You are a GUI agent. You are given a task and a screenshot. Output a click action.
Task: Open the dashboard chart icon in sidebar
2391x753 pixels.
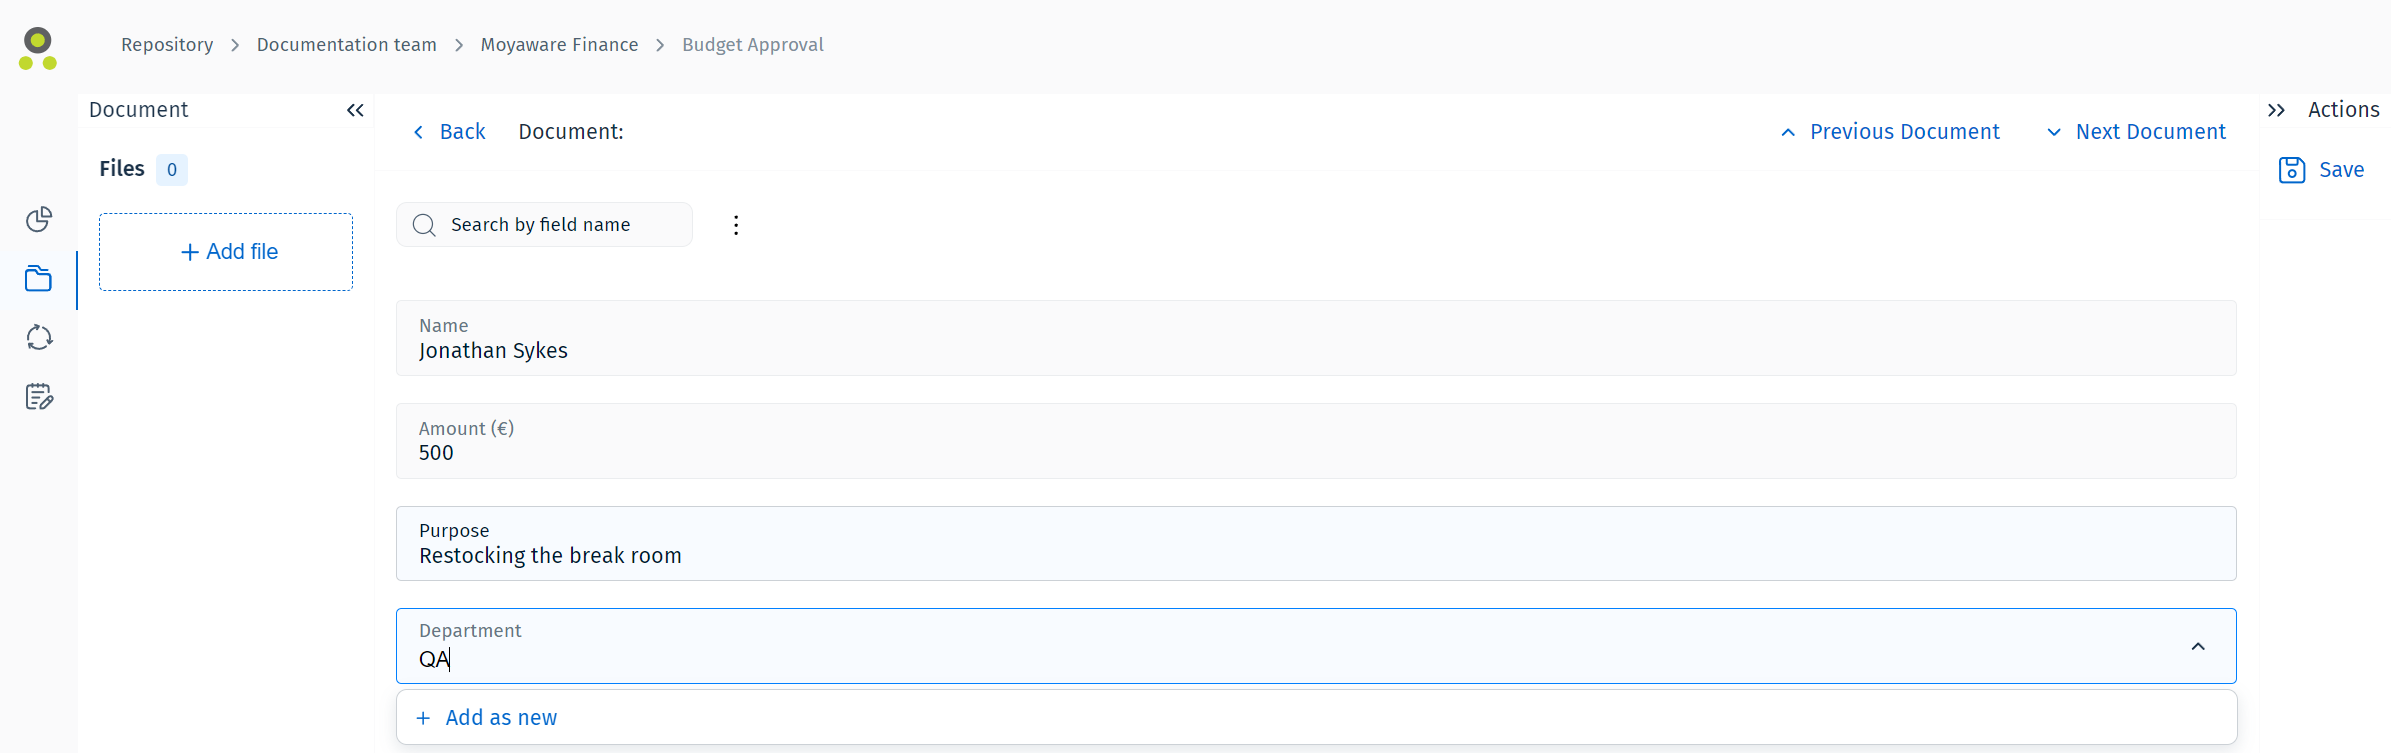(39, 219)
